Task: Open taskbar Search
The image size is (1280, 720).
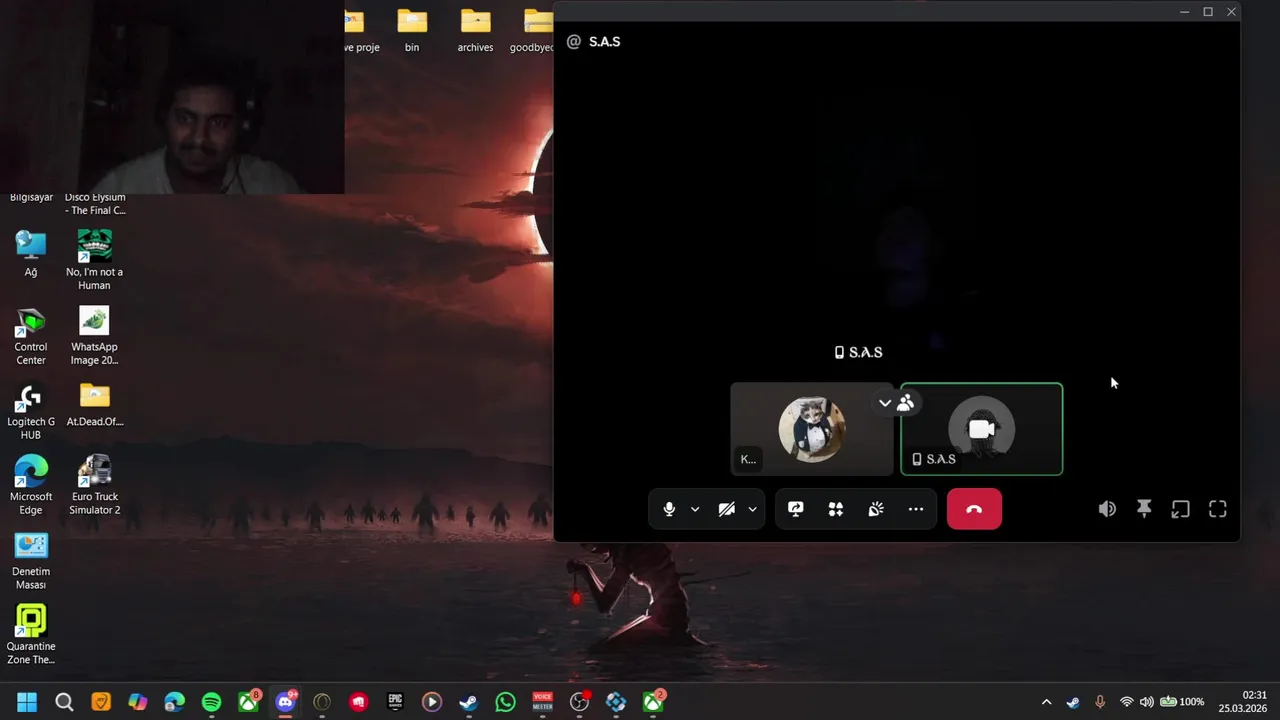Action: click(x=64, y=702)
